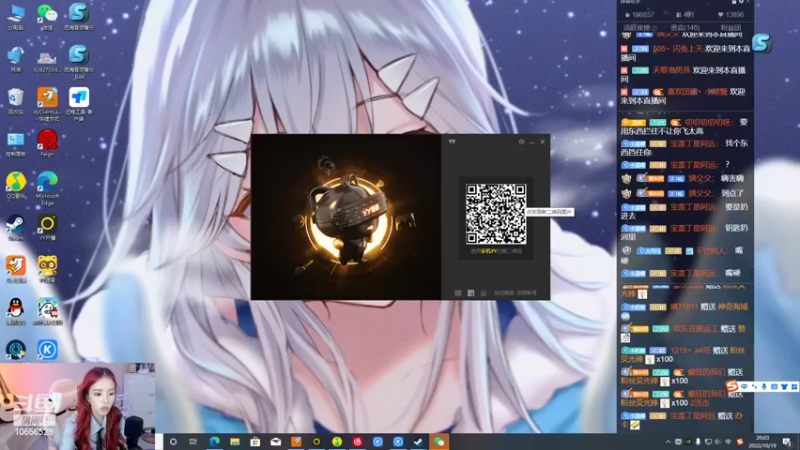Open Mail app from the taskbar

(x=276, y=441)
